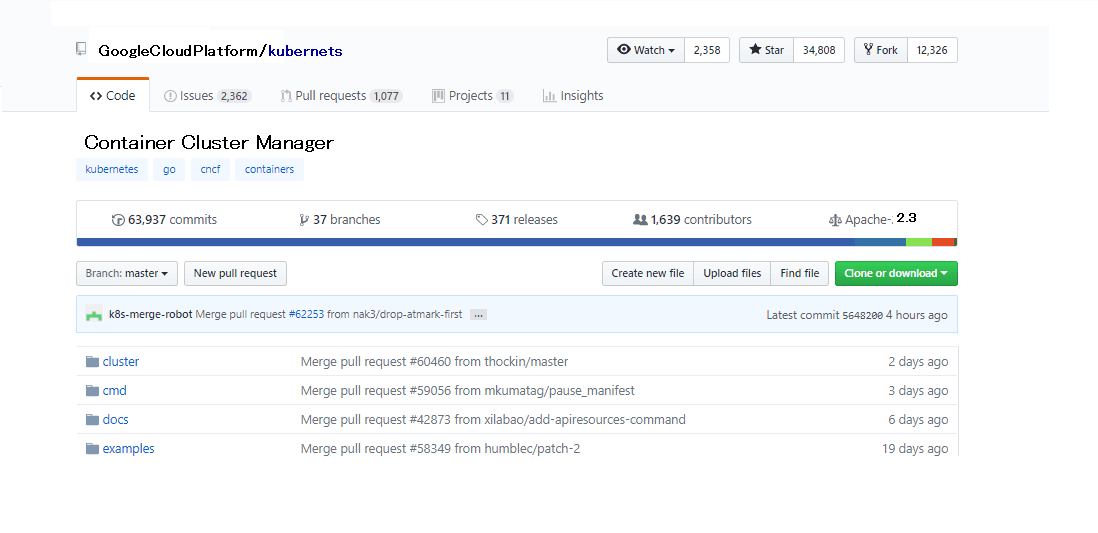Click the red language bar segment

coord(943,242)
